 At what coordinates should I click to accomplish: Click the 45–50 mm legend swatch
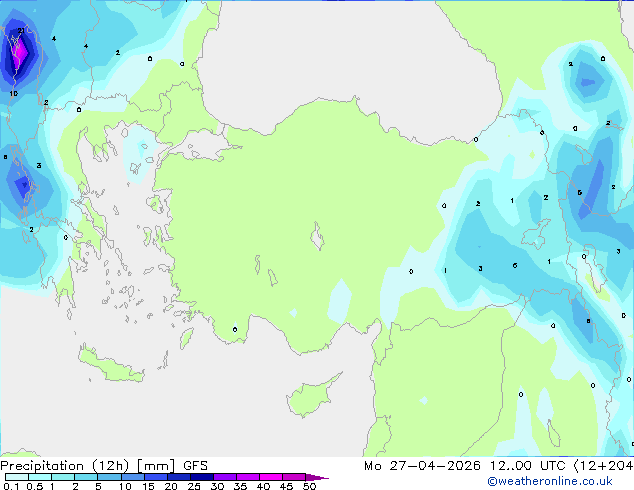pyautogui.click(x=294, y=477)
